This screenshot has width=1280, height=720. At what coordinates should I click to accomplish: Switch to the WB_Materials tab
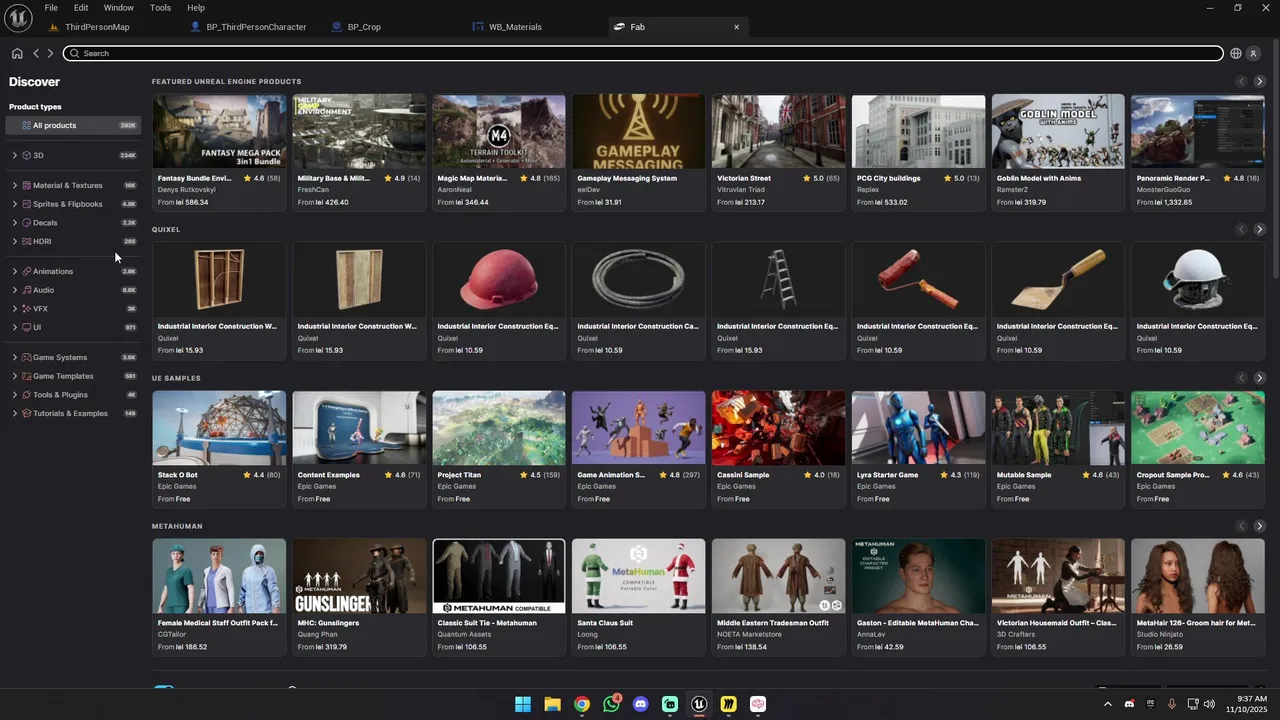tap(515, 27)
